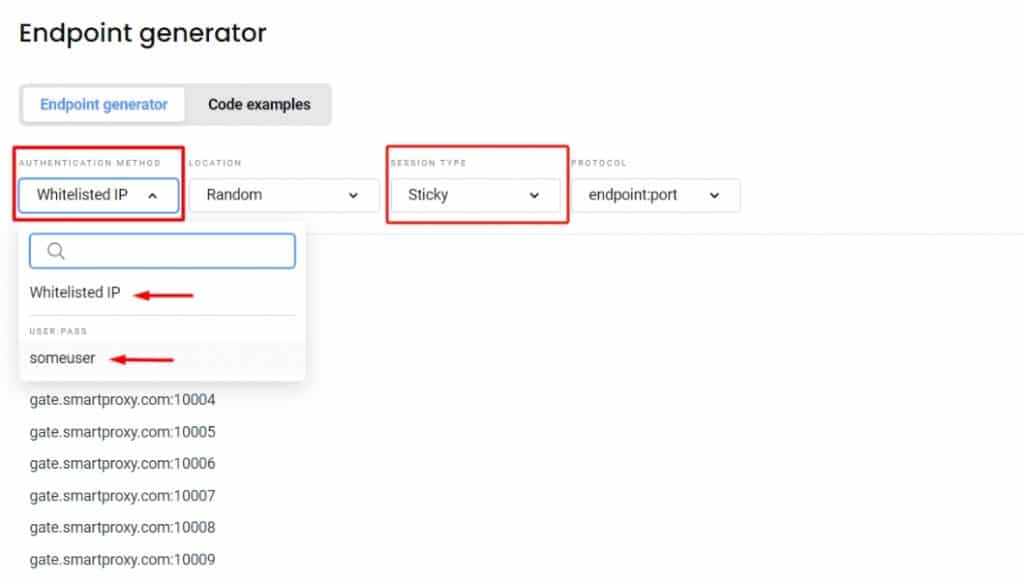Click the Location dropdown chevron arrow
This screenshot has height=585, width=1024.
click(353, 196)
